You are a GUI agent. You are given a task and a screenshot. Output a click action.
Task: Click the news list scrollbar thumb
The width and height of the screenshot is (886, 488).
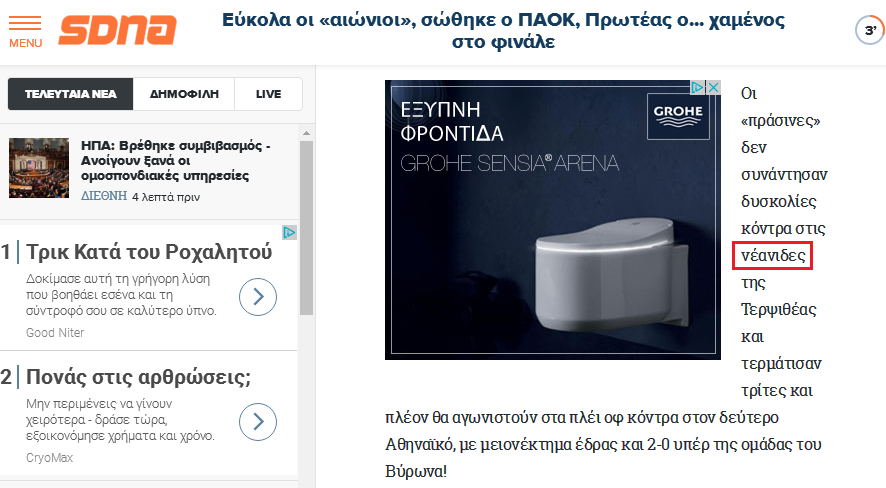coord(306,228)
